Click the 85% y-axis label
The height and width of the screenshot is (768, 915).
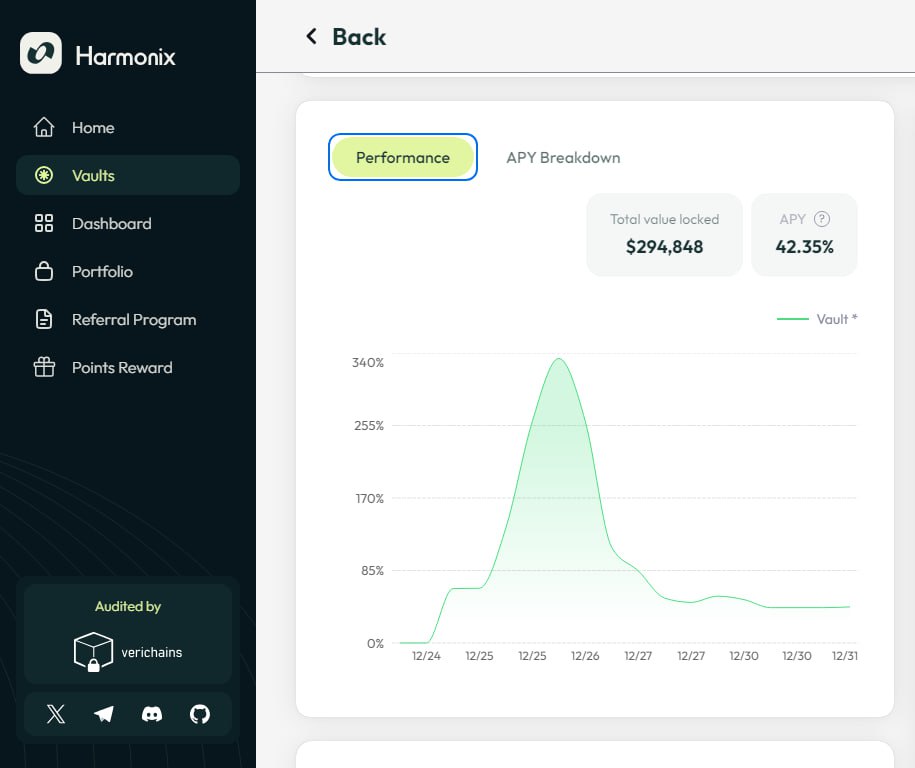372,570
